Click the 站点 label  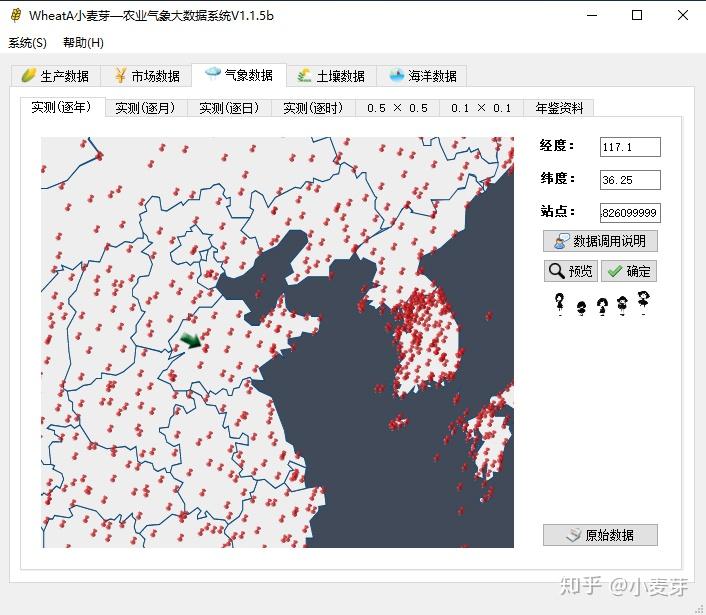(x=557, y=211)
